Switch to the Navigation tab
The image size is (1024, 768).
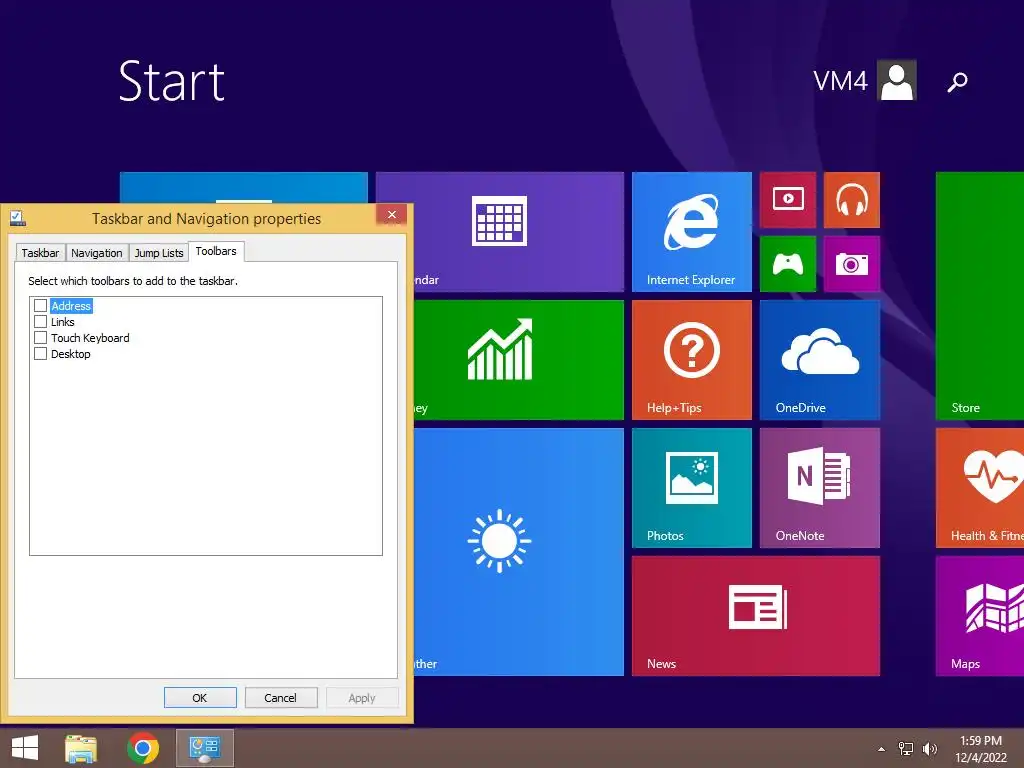(97, 253)
